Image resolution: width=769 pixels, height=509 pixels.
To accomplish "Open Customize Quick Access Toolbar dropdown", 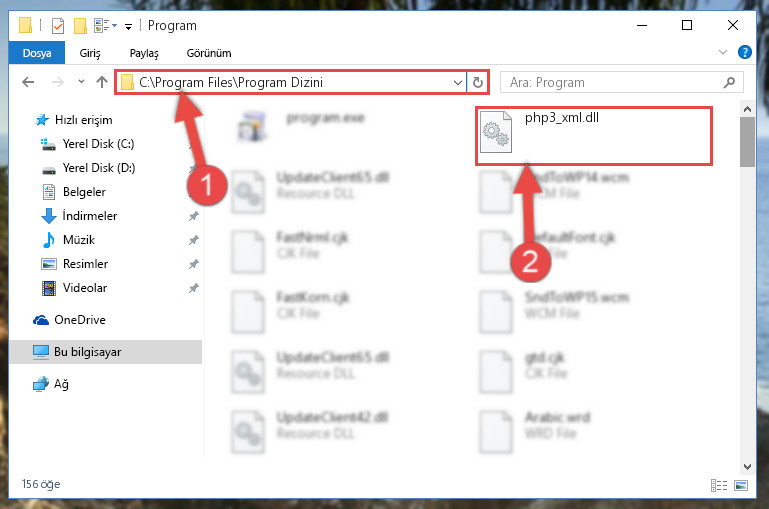I will click(x=128, y=26).
